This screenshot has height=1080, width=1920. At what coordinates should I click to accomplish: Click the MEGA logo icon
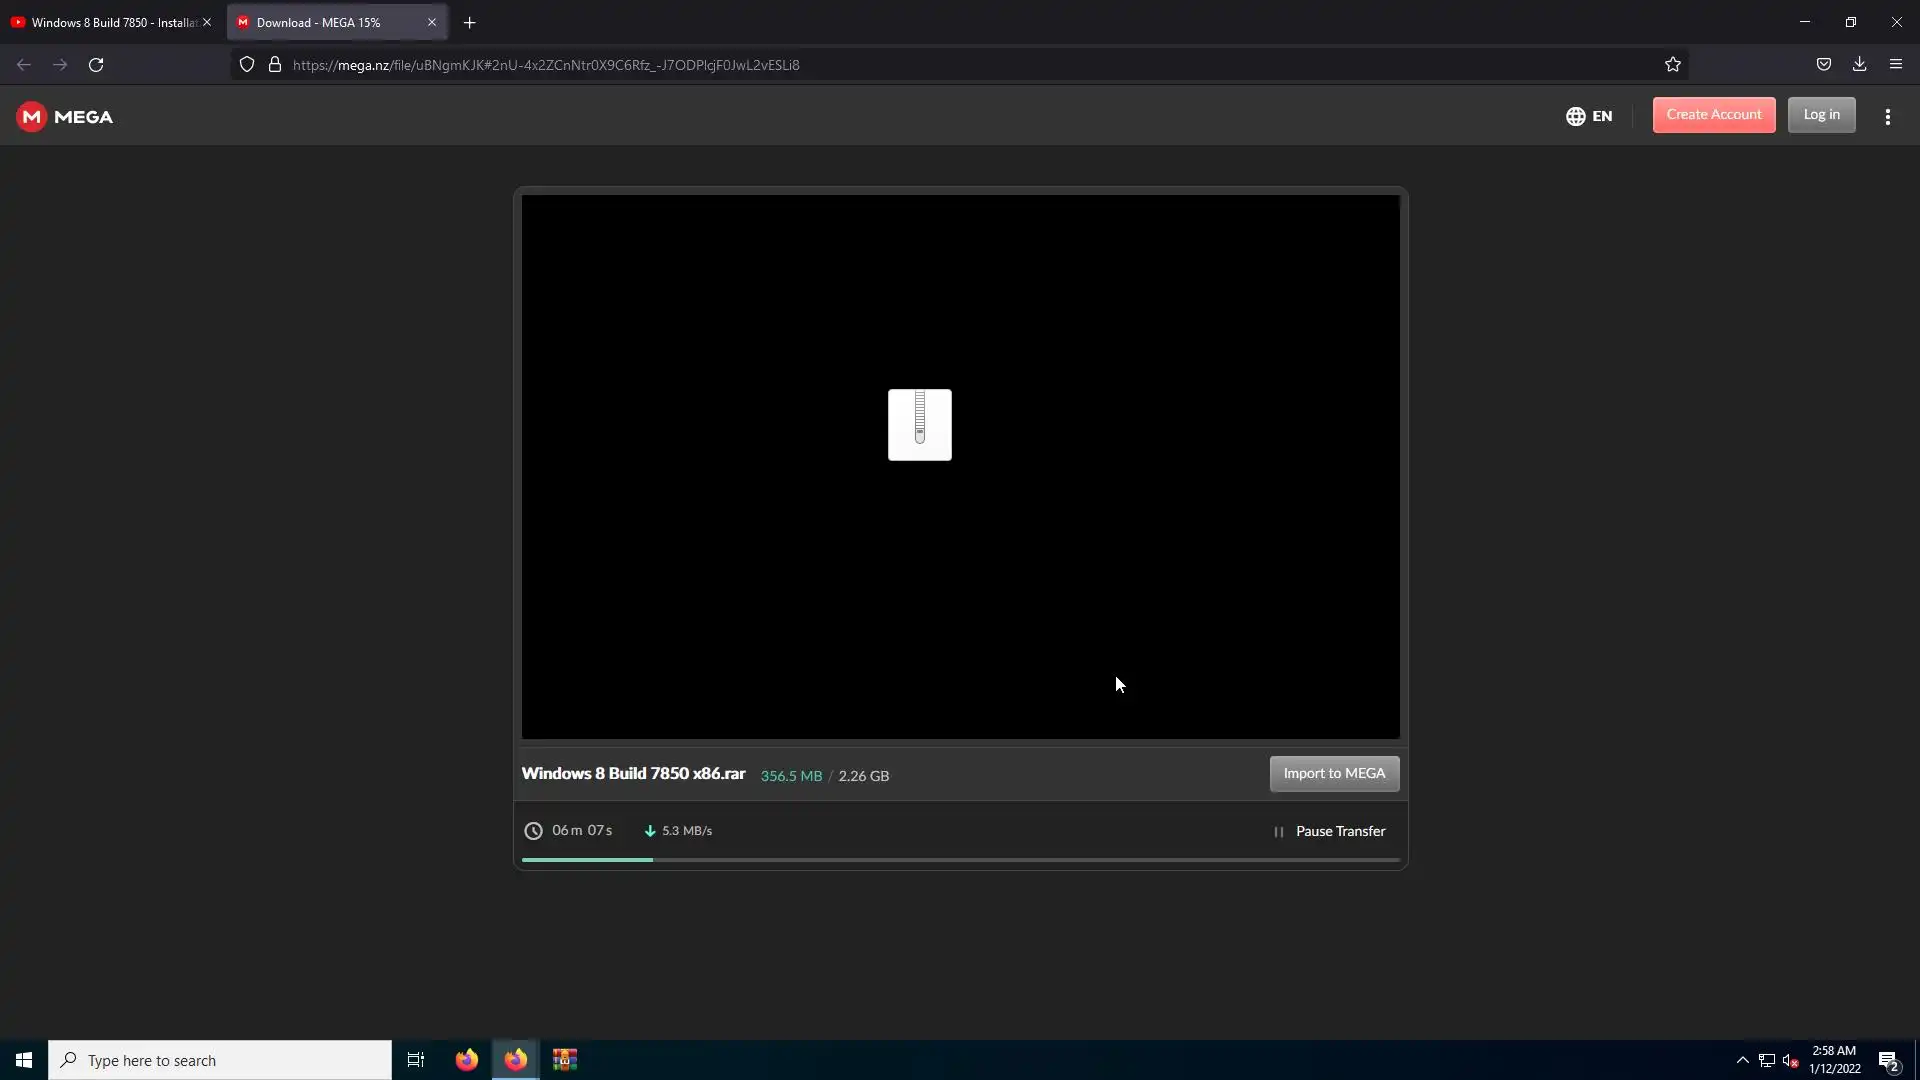(32, 117)
